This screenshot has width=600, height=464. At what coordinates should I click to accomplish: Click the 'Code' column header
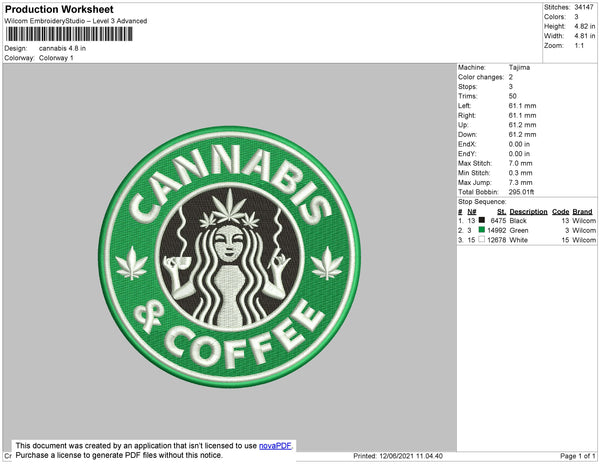pos(561,212)
